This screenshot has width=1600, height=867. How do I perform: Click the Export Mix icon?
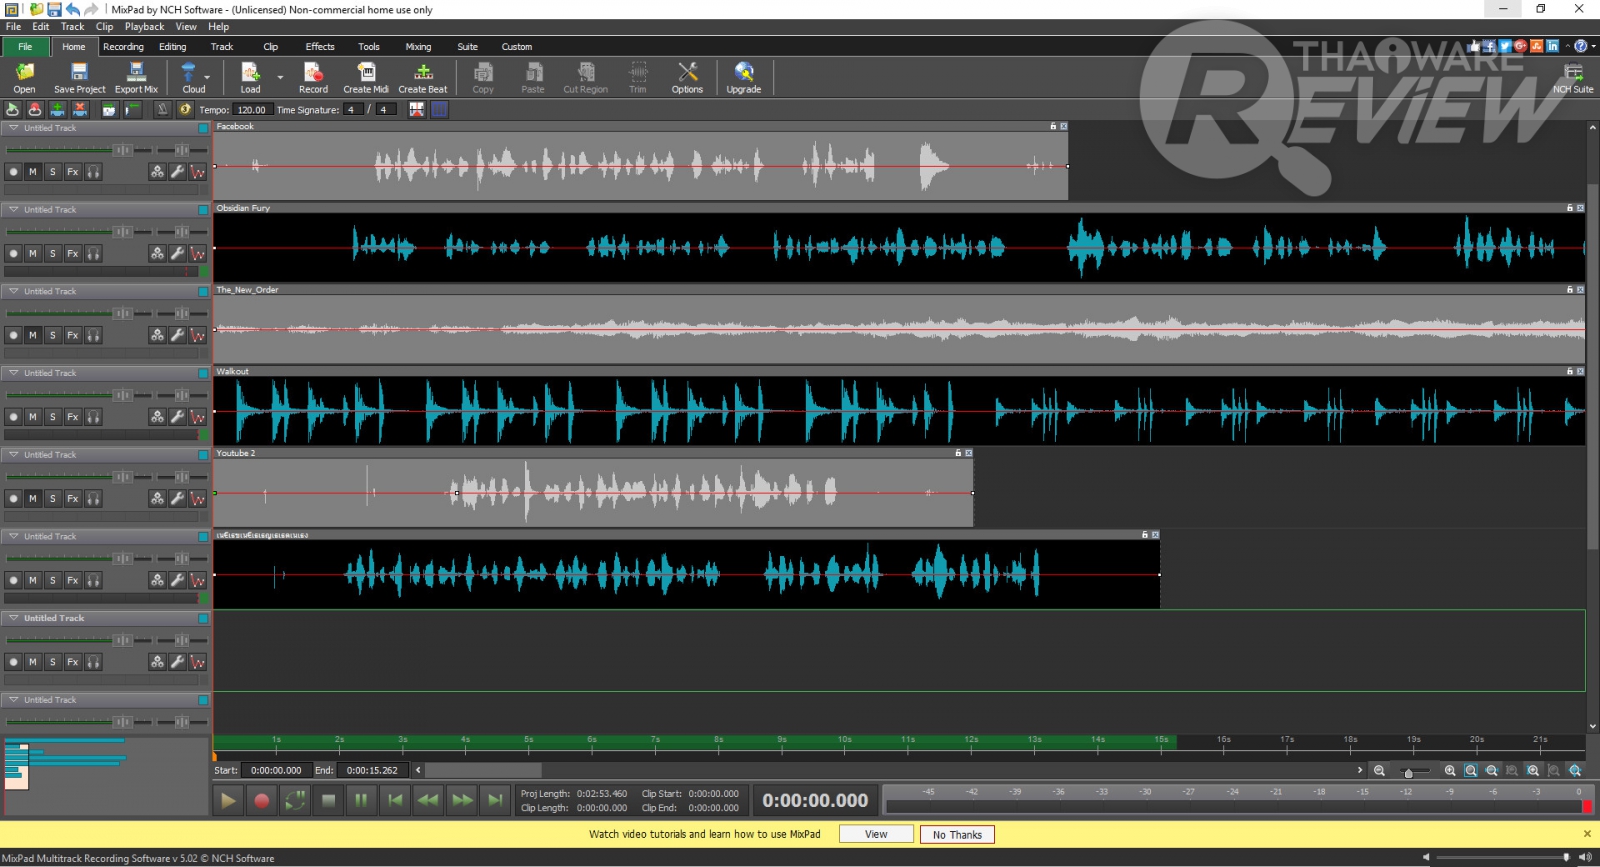136,76
